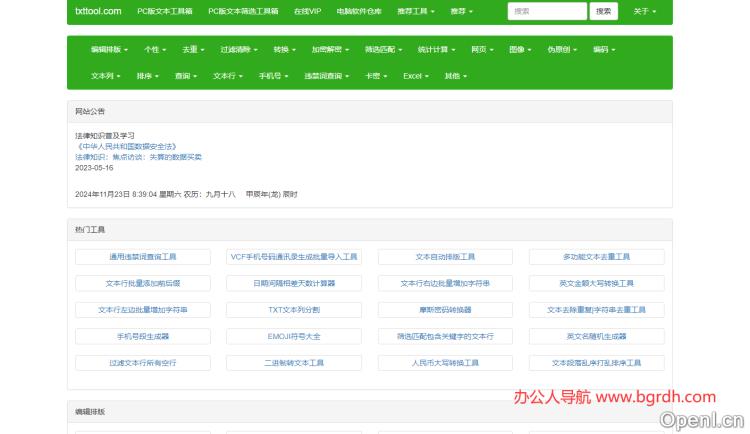Viewport: 750px width, 434px height.
Task: Expand the Excel category dropdown
Action: tap(416, 76)
